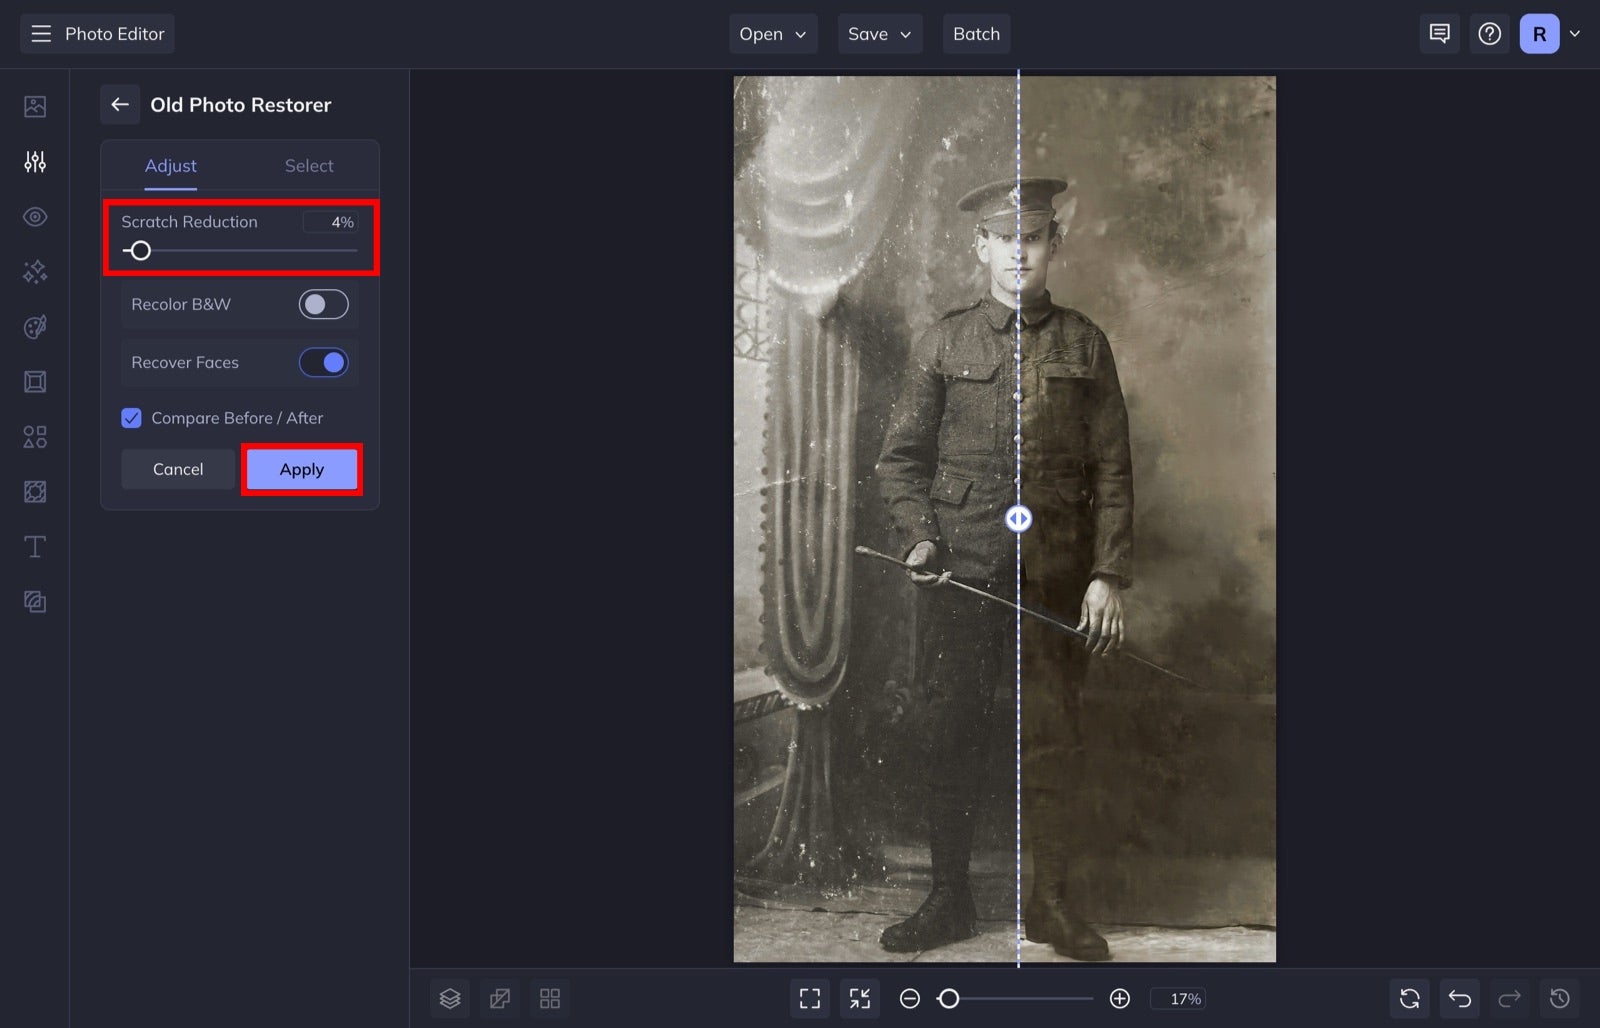This screenshot has width=1600, height=1028.
Task: Open the Save dropdown menu
Action: pos(879,33)
